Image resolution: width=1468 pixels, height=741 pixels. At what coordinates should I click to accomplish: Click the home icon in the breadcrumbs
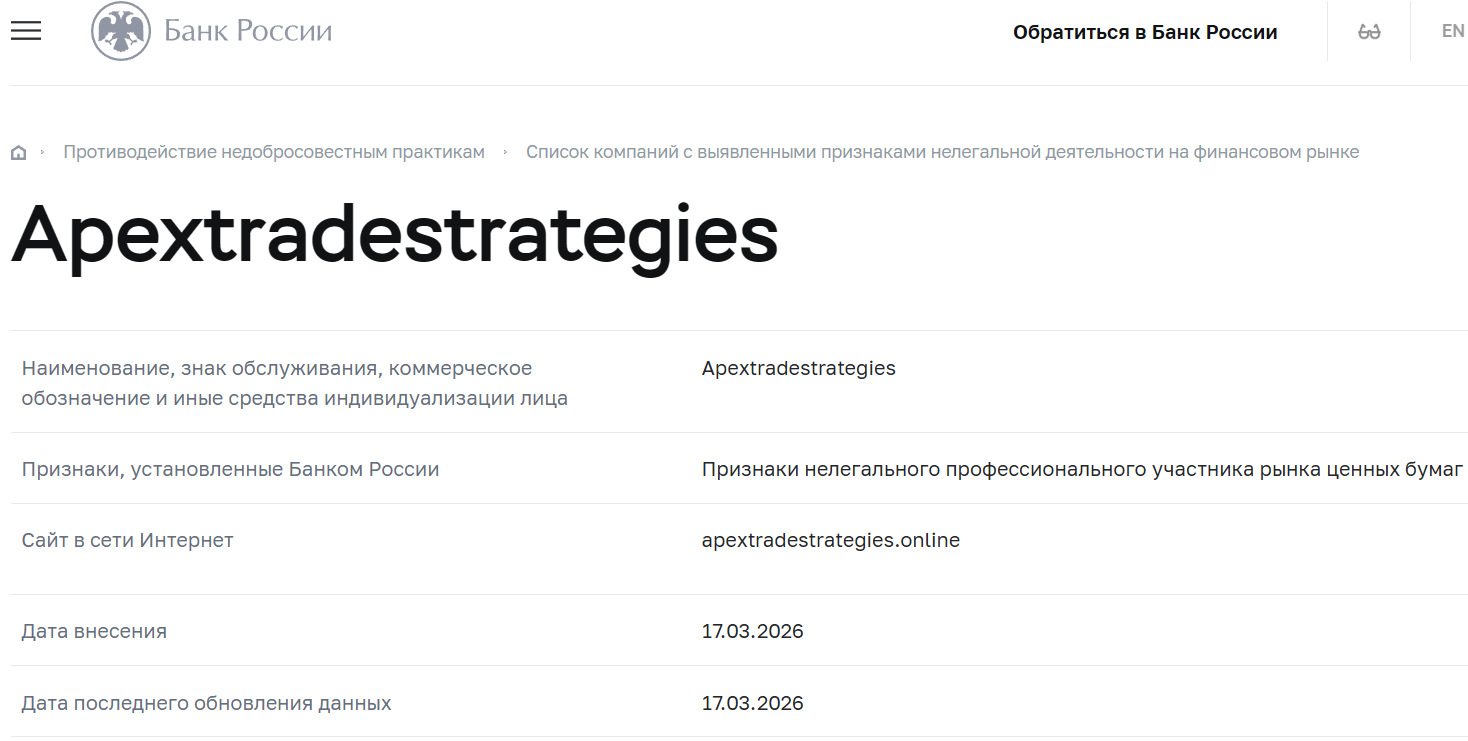click(x=18, y=151)
